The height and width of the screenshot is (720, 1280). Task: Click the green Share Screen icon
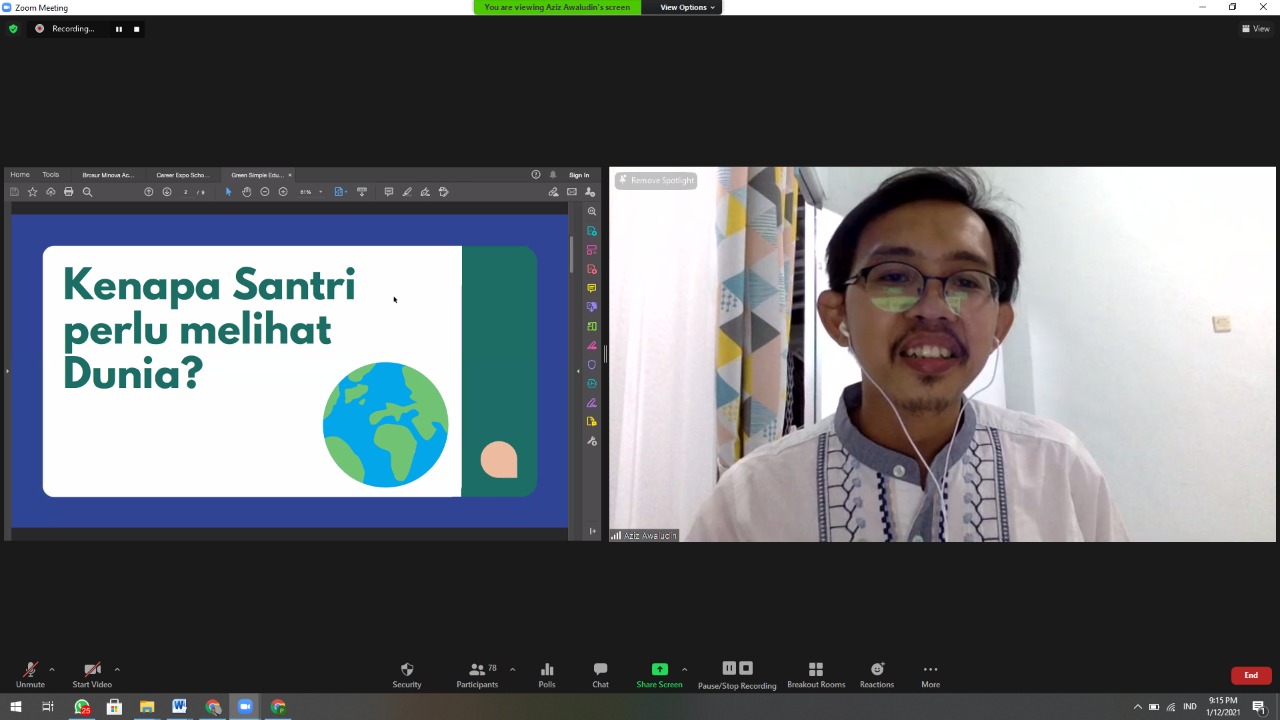(x=659, y=669)
